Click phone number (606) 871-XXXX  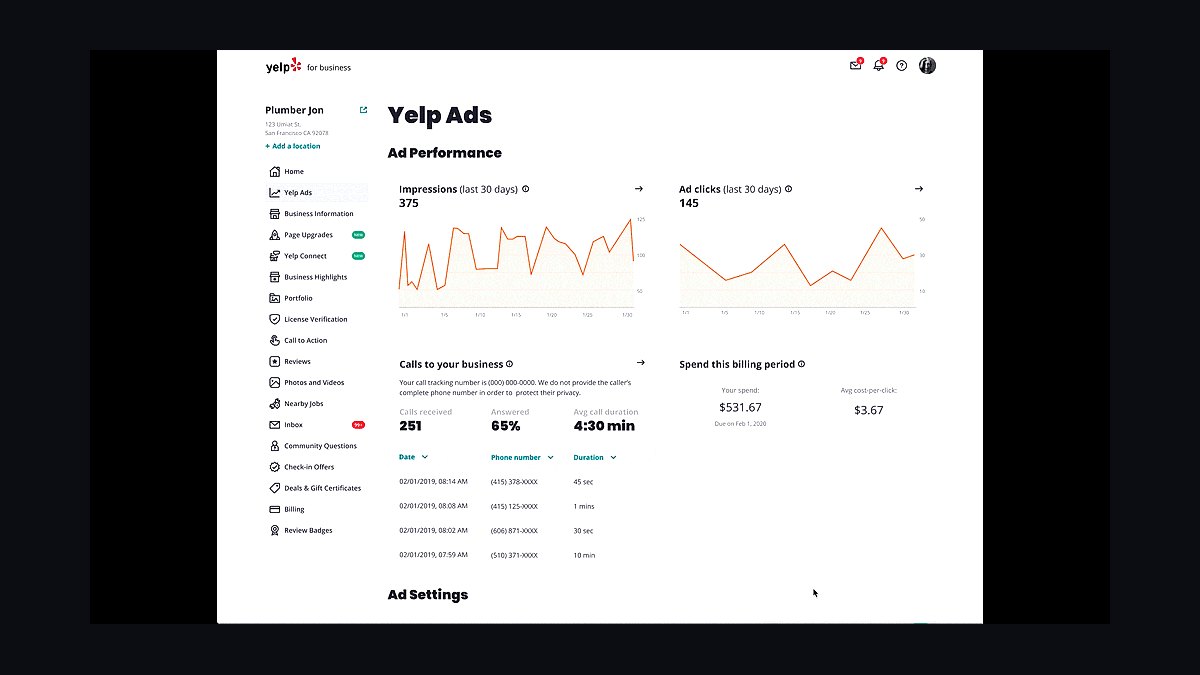coord(514,531)
